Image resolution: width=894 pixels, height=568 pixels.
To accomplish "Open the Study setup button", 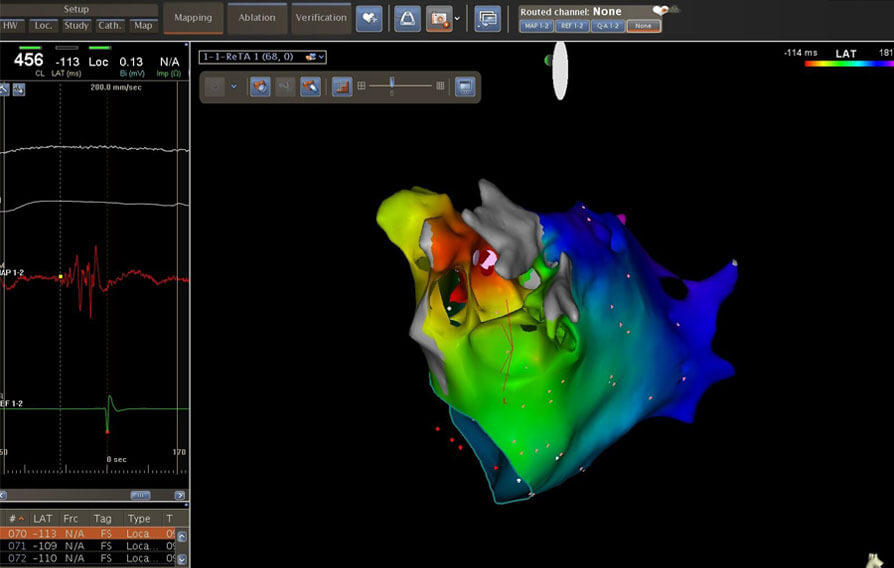I will tap(76, 25).
